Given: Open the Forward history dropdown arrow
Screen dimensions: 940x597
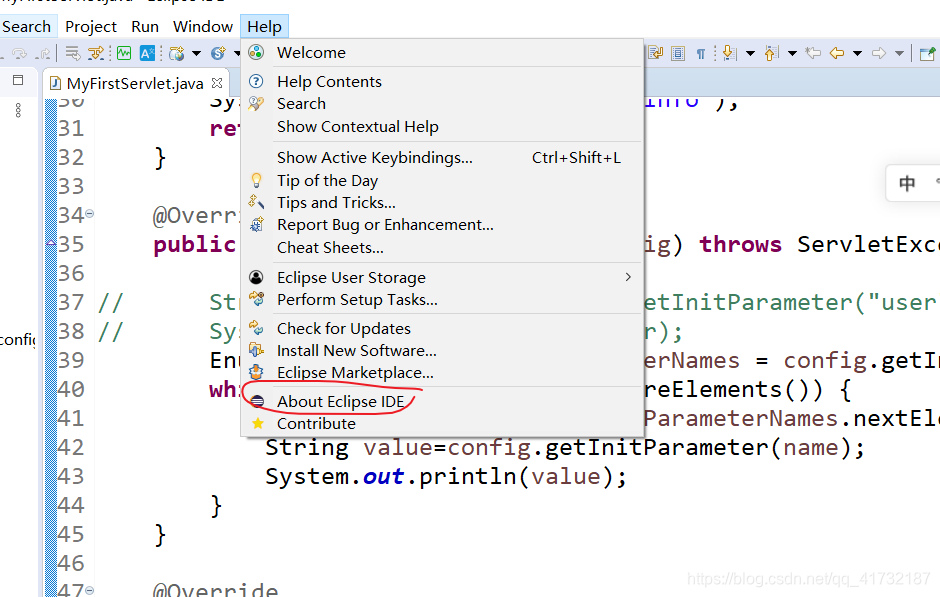Looking at the screenshot, I should pyautogui.click(x=899, y=54).
